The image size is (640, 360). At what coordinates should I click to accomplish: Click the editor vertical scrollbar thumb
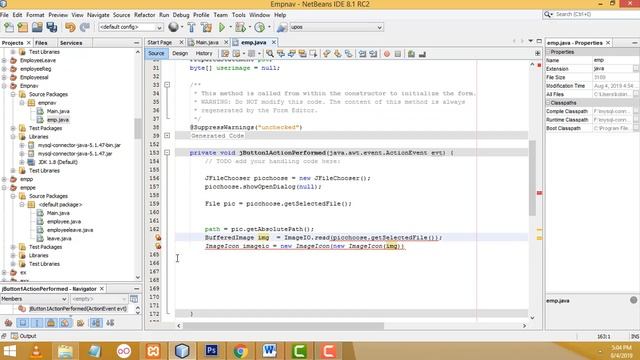[532, 178]
